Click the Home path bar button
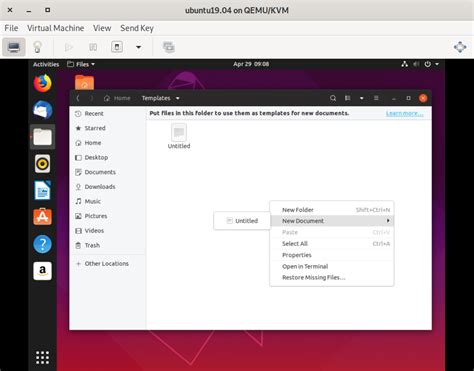474x371 pixels. [x=117, y=98]
